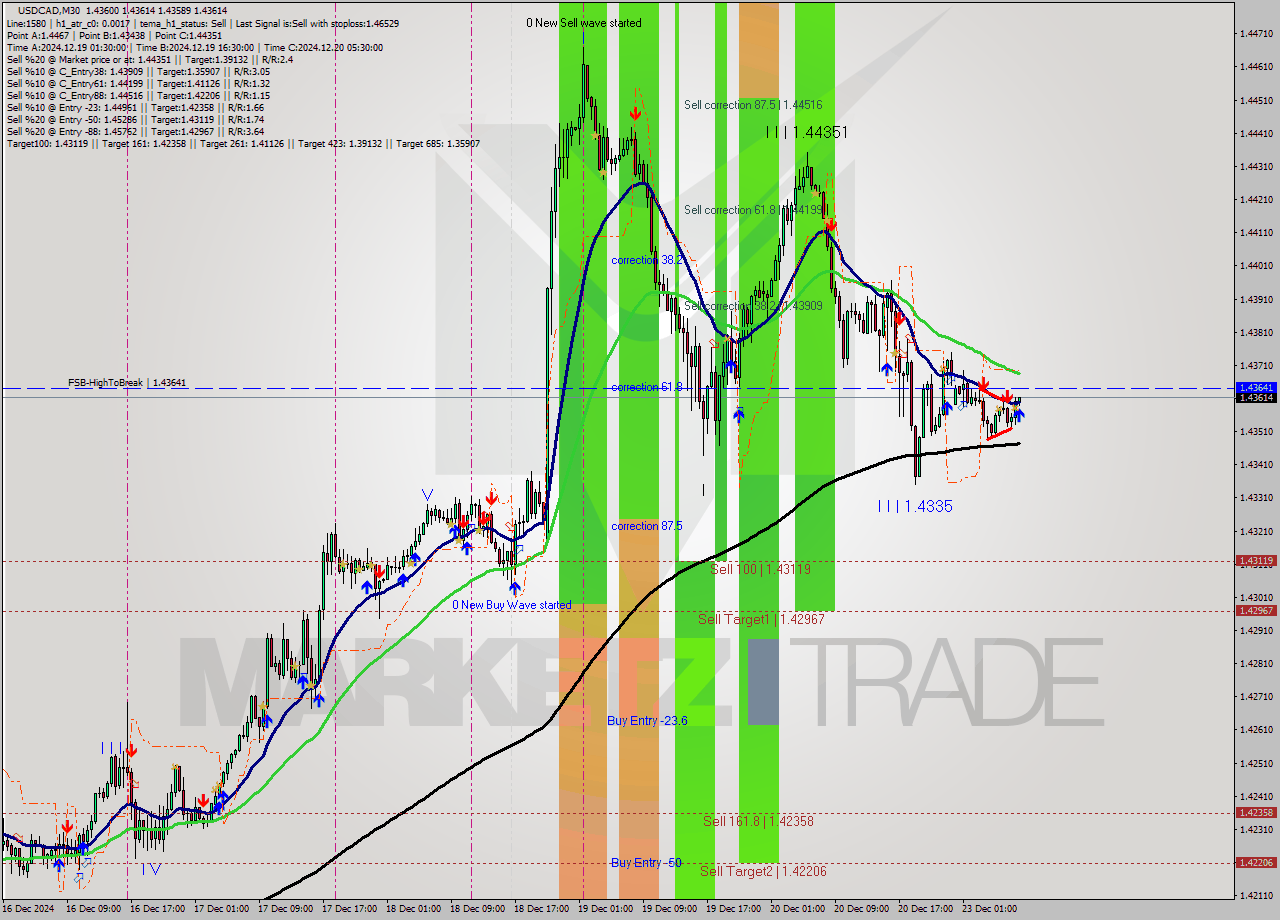Click the black 1.43614 current price tag
Image resolution: width=1280 pixels, height=920 pixels.
1256,398
